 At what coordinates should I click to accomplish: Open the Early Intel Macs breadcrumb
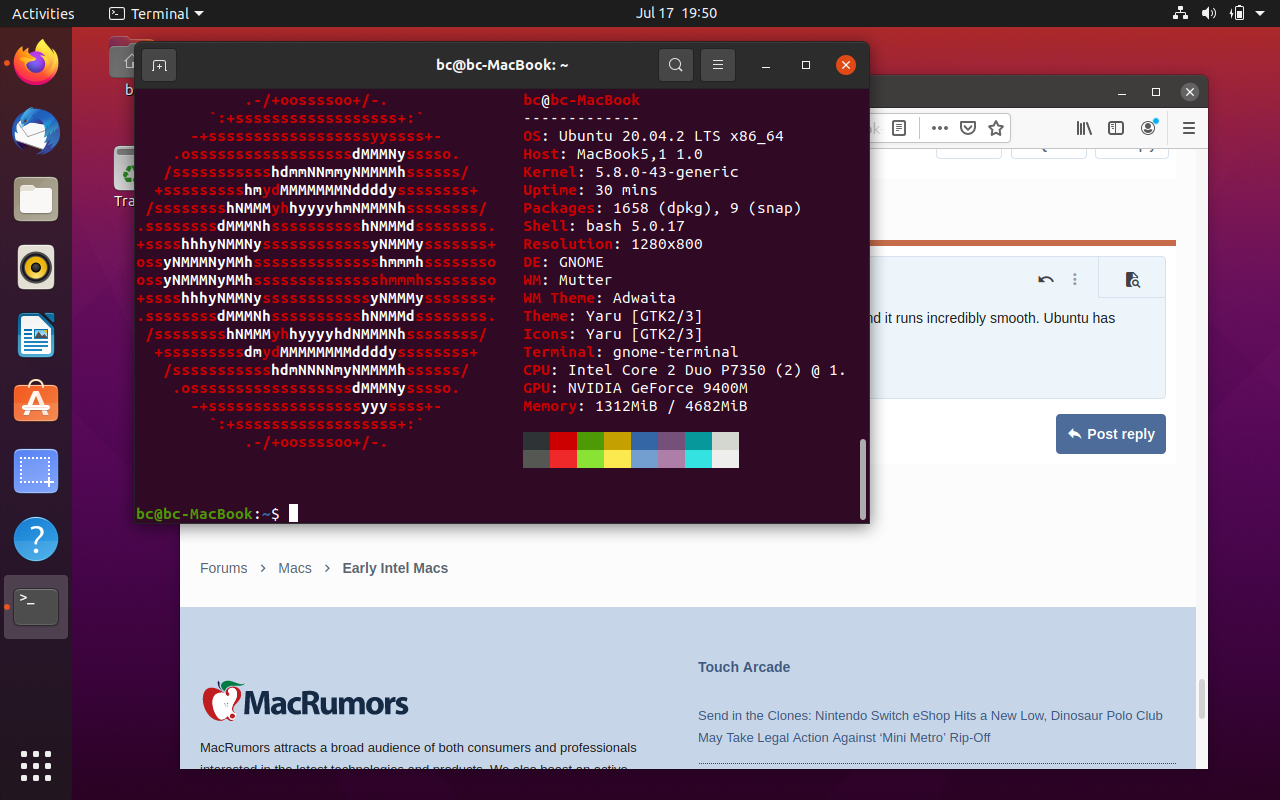point(395,568)
